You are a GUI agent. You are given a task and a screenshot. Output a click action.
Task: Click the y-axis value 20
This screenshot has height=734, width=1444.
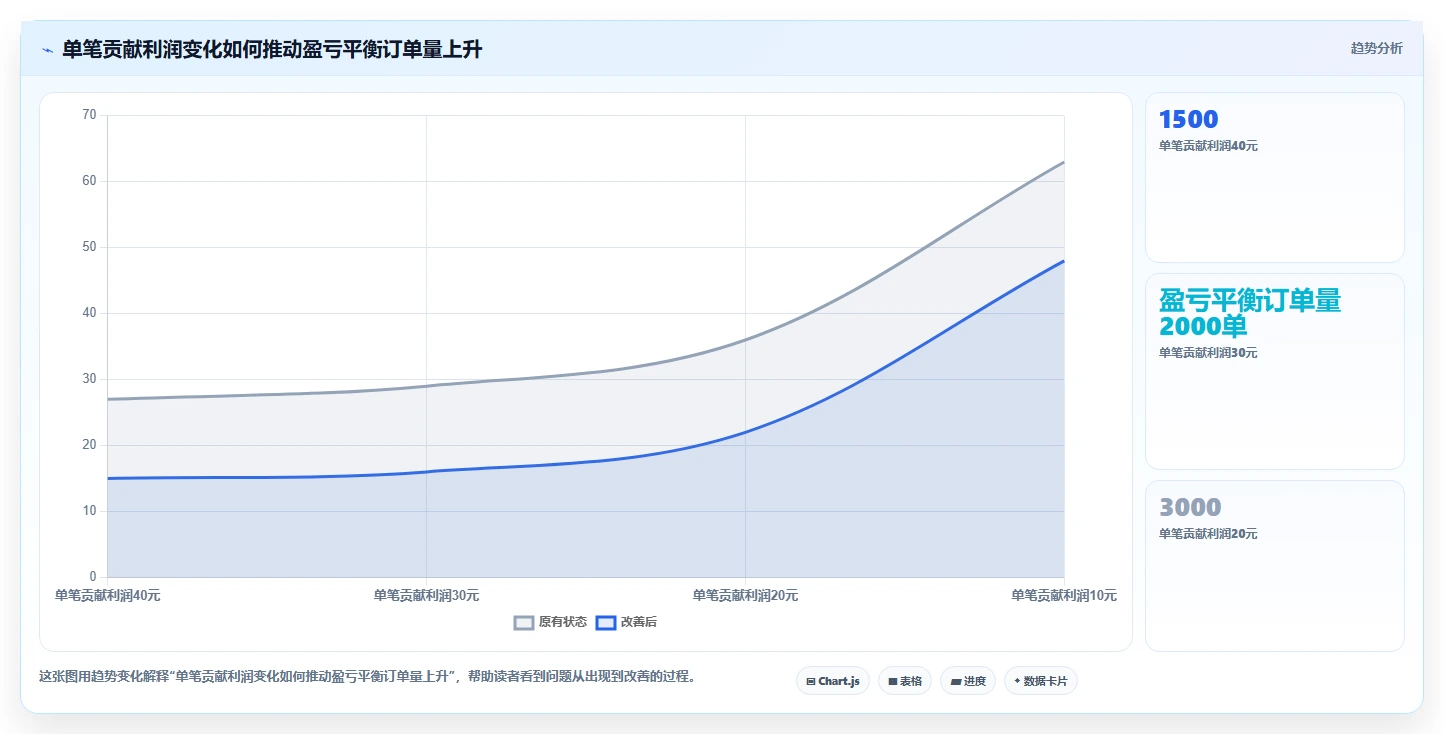(89, 445)
